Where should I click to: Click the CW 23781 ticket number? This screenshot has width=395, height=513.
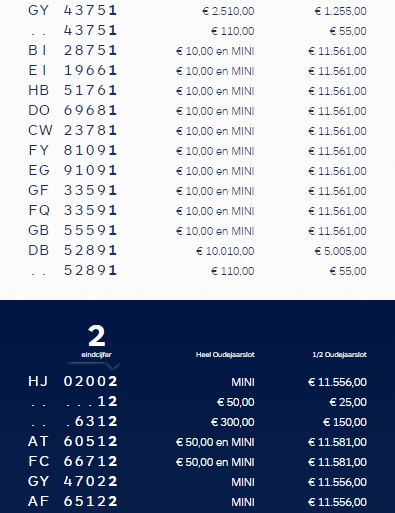pyautogui.click(x=73, y=130)
